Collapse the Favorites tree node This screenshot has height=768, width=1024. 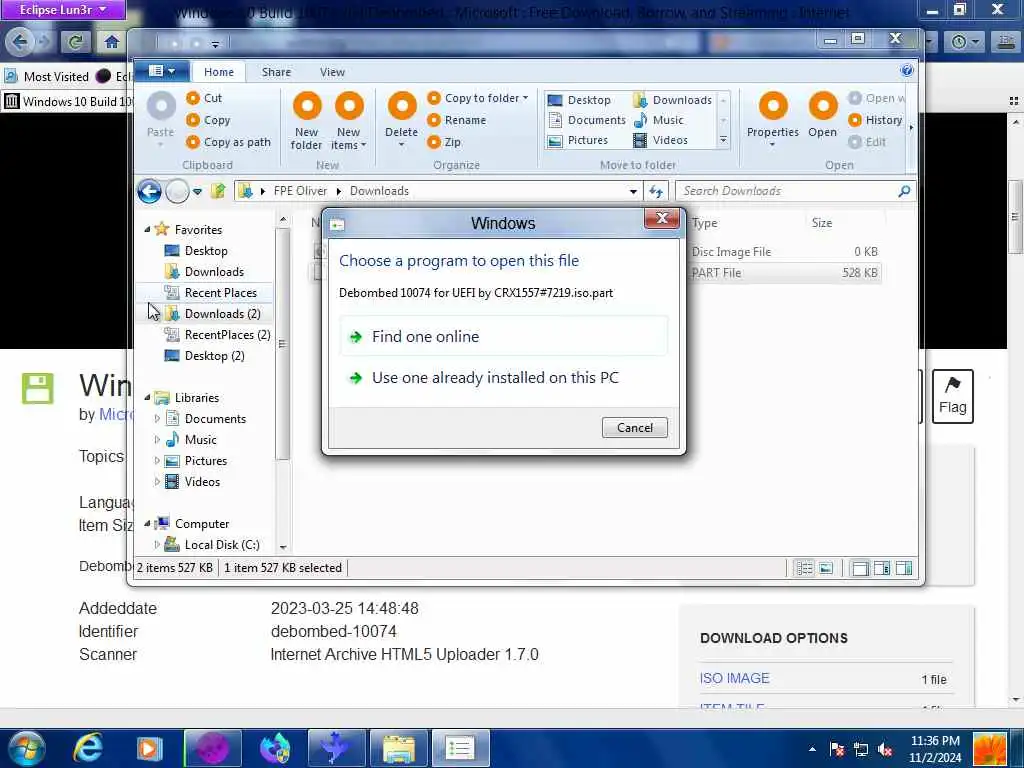(x=147, y=230)
